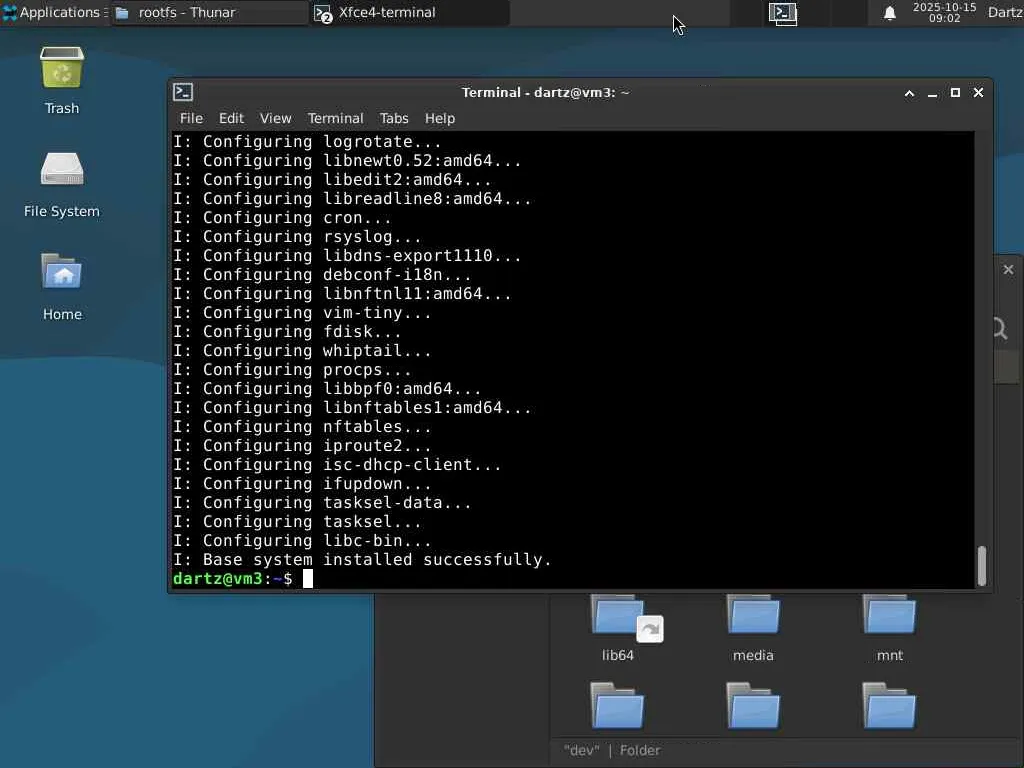The image size is (1024, 768).
Task: Select the folder below media in Thunar
Action: (x=753, y=706)
